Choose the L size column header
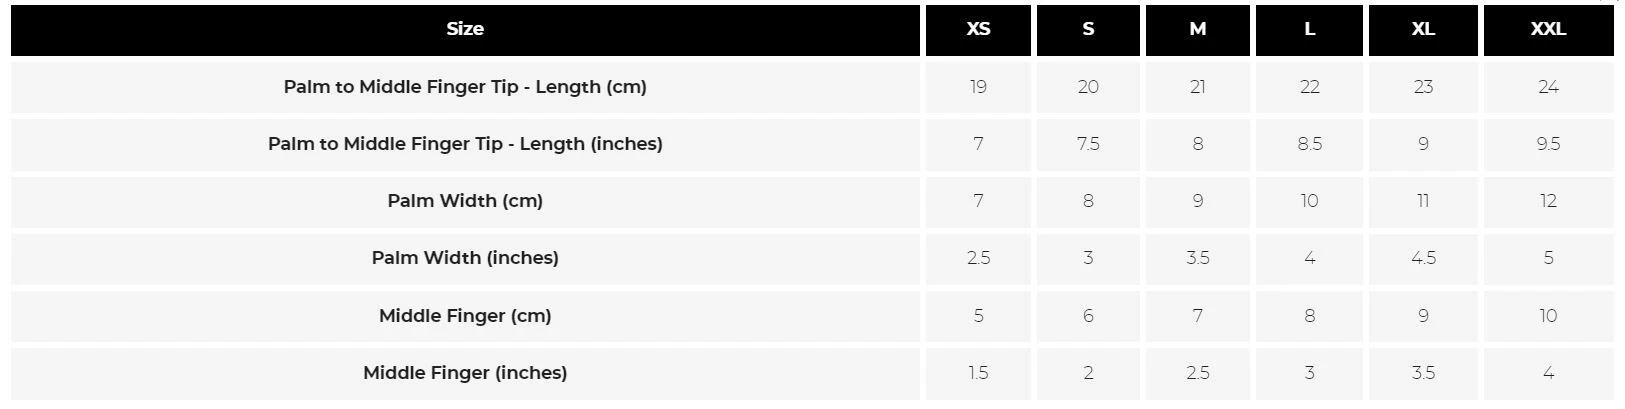Image resolution: width=1625 pixels, height=409 pixels. [x=1309, y=29]
